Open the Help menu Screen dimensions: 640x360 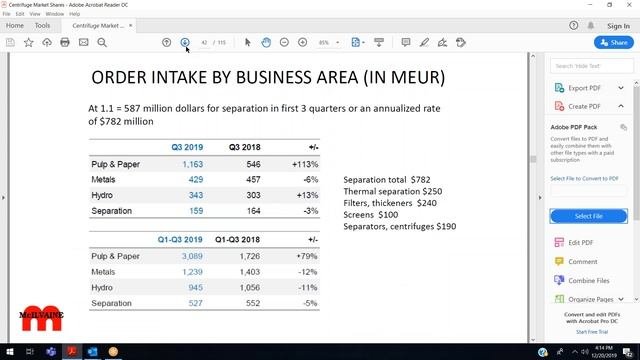74,14
